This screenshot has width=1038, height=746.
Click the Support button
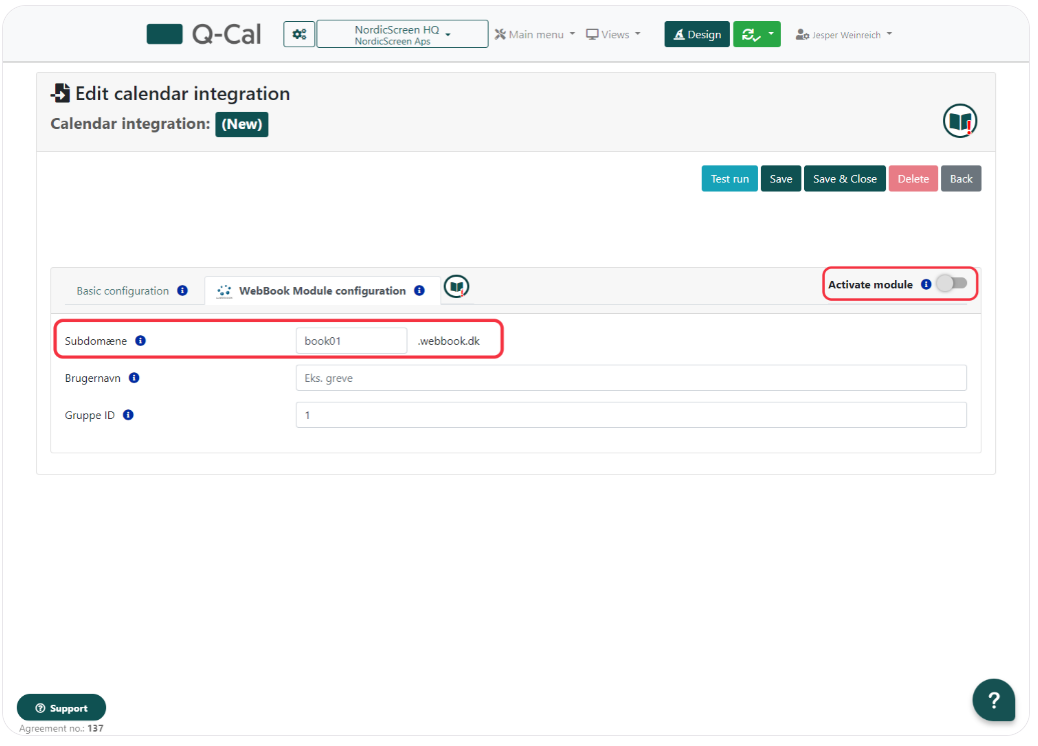click(61, 708)
